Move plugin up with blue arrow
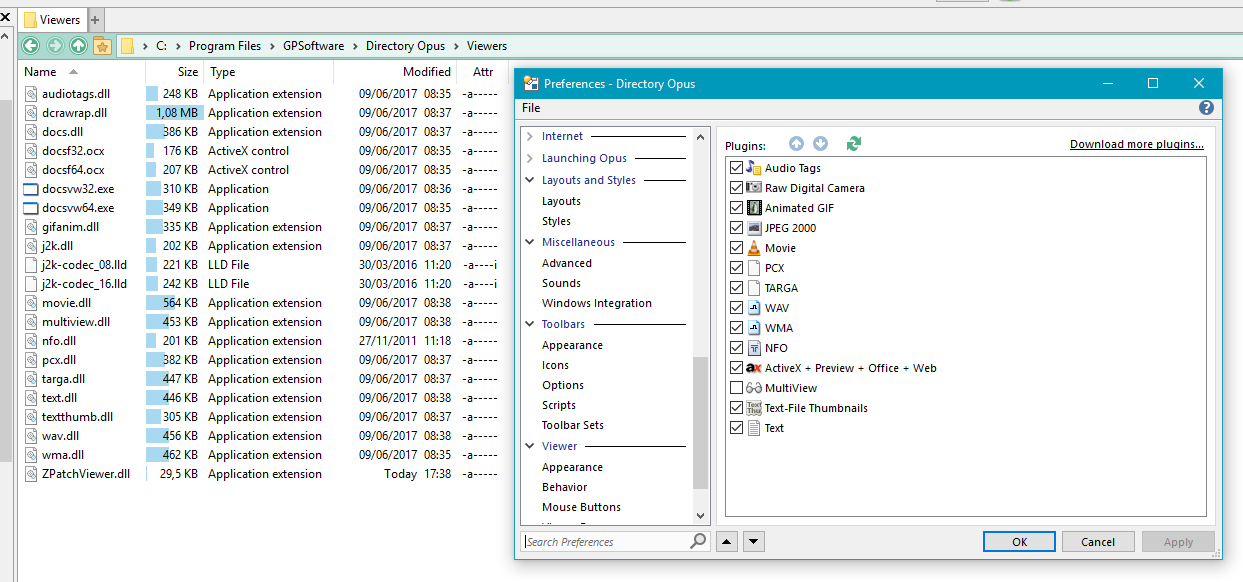1243x582 pixels. point(796,144)
